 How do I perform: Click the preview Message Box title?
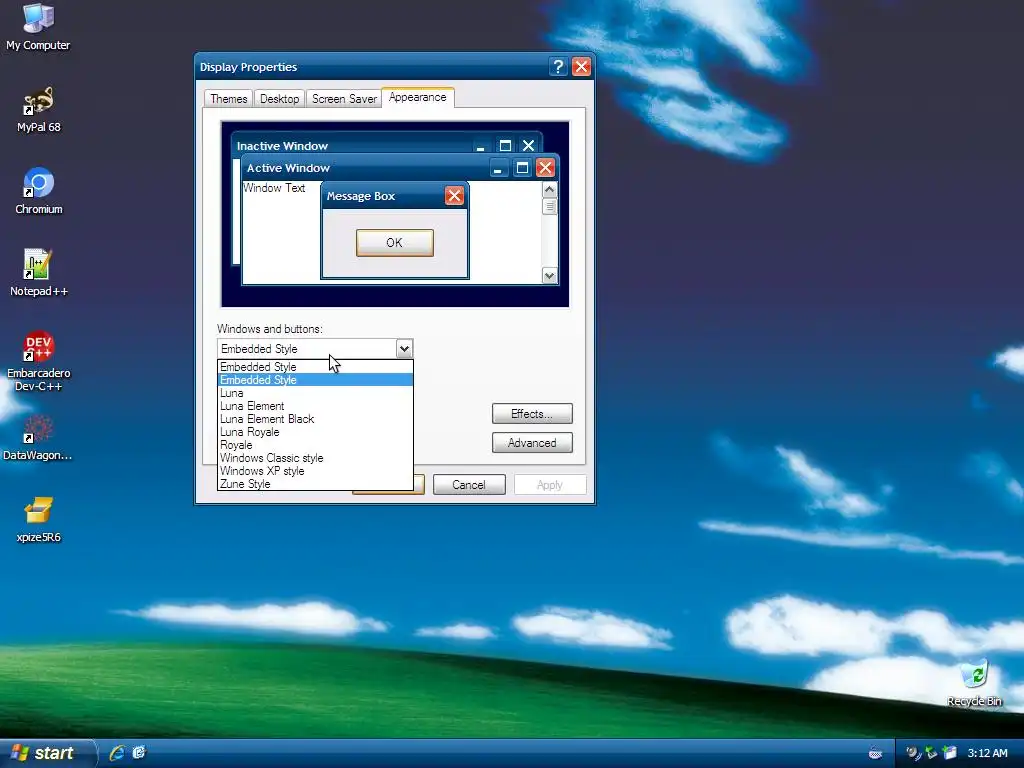360,196
